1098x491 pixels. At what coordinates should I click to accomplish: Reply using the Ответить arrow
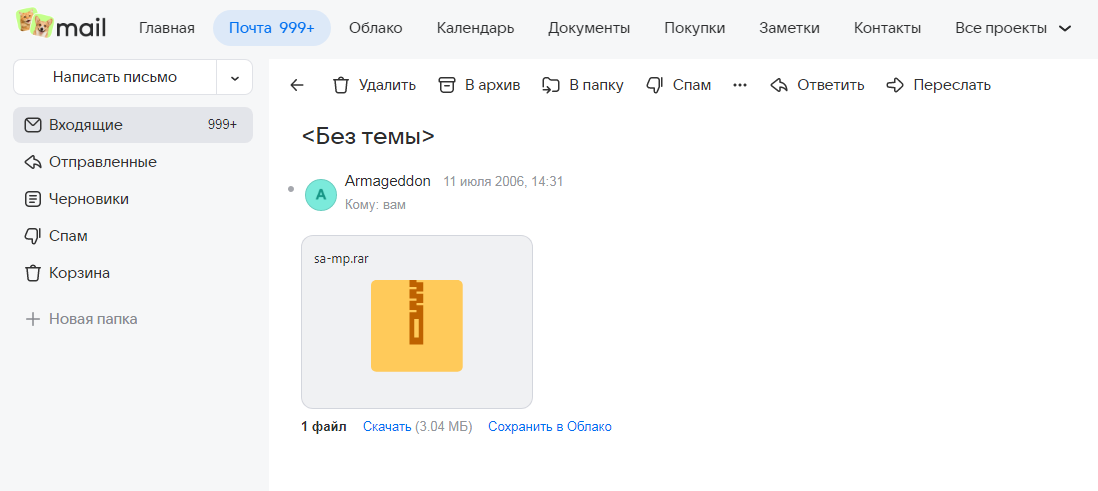(780, 85)
